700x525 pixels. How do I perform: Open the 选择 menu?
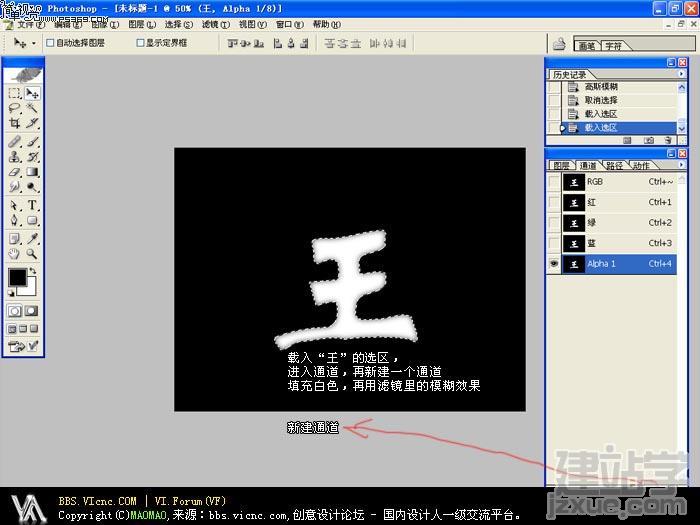pyautogui.click(x=179, y=24)
